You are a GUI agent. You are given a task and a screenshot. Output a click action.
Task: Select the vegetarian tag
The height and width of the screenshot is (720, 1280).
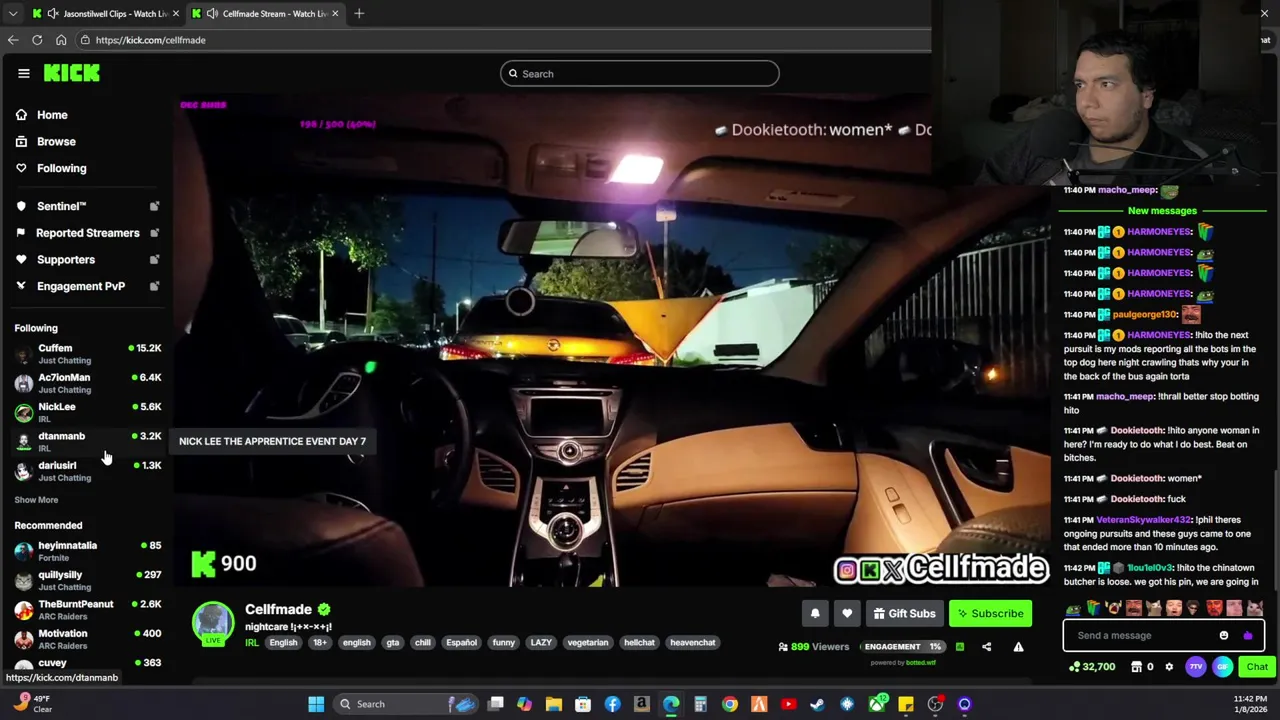[x=588, y=643]
